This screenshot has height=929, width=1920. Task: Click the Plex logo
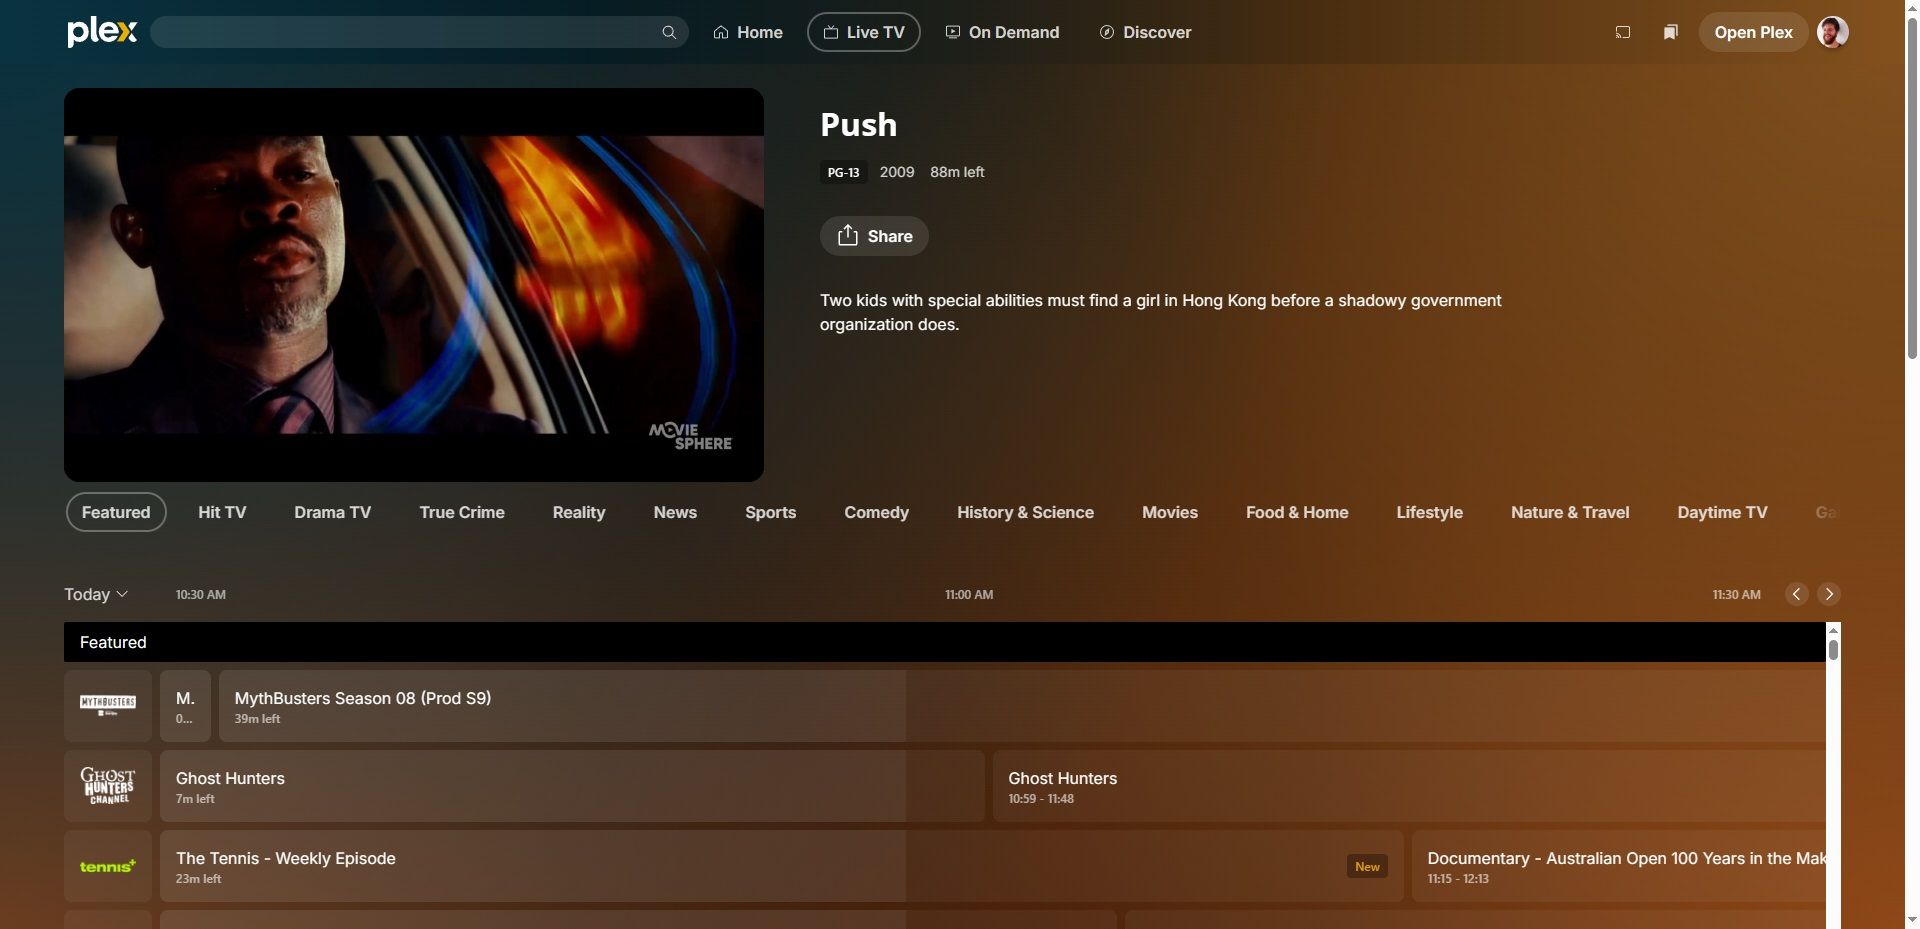click(x=102, y=32)
